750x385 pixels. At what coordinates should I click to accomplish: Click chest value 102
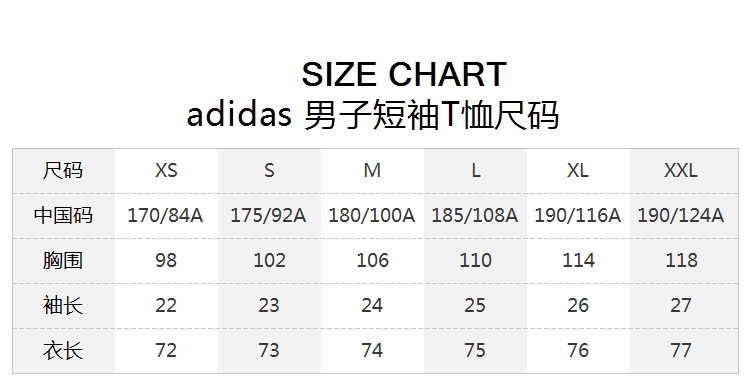coord(269,260)
